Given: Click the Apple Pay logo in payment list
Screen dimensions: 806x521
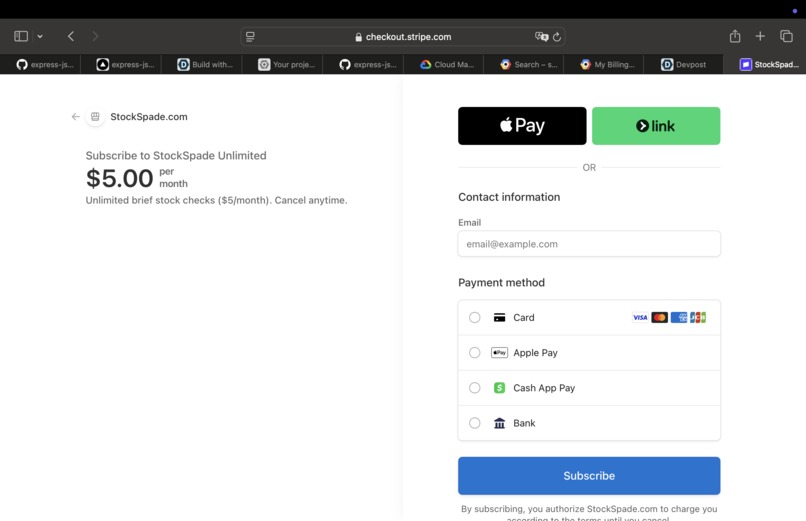Looking at the screenshot, I should point(499,352).
